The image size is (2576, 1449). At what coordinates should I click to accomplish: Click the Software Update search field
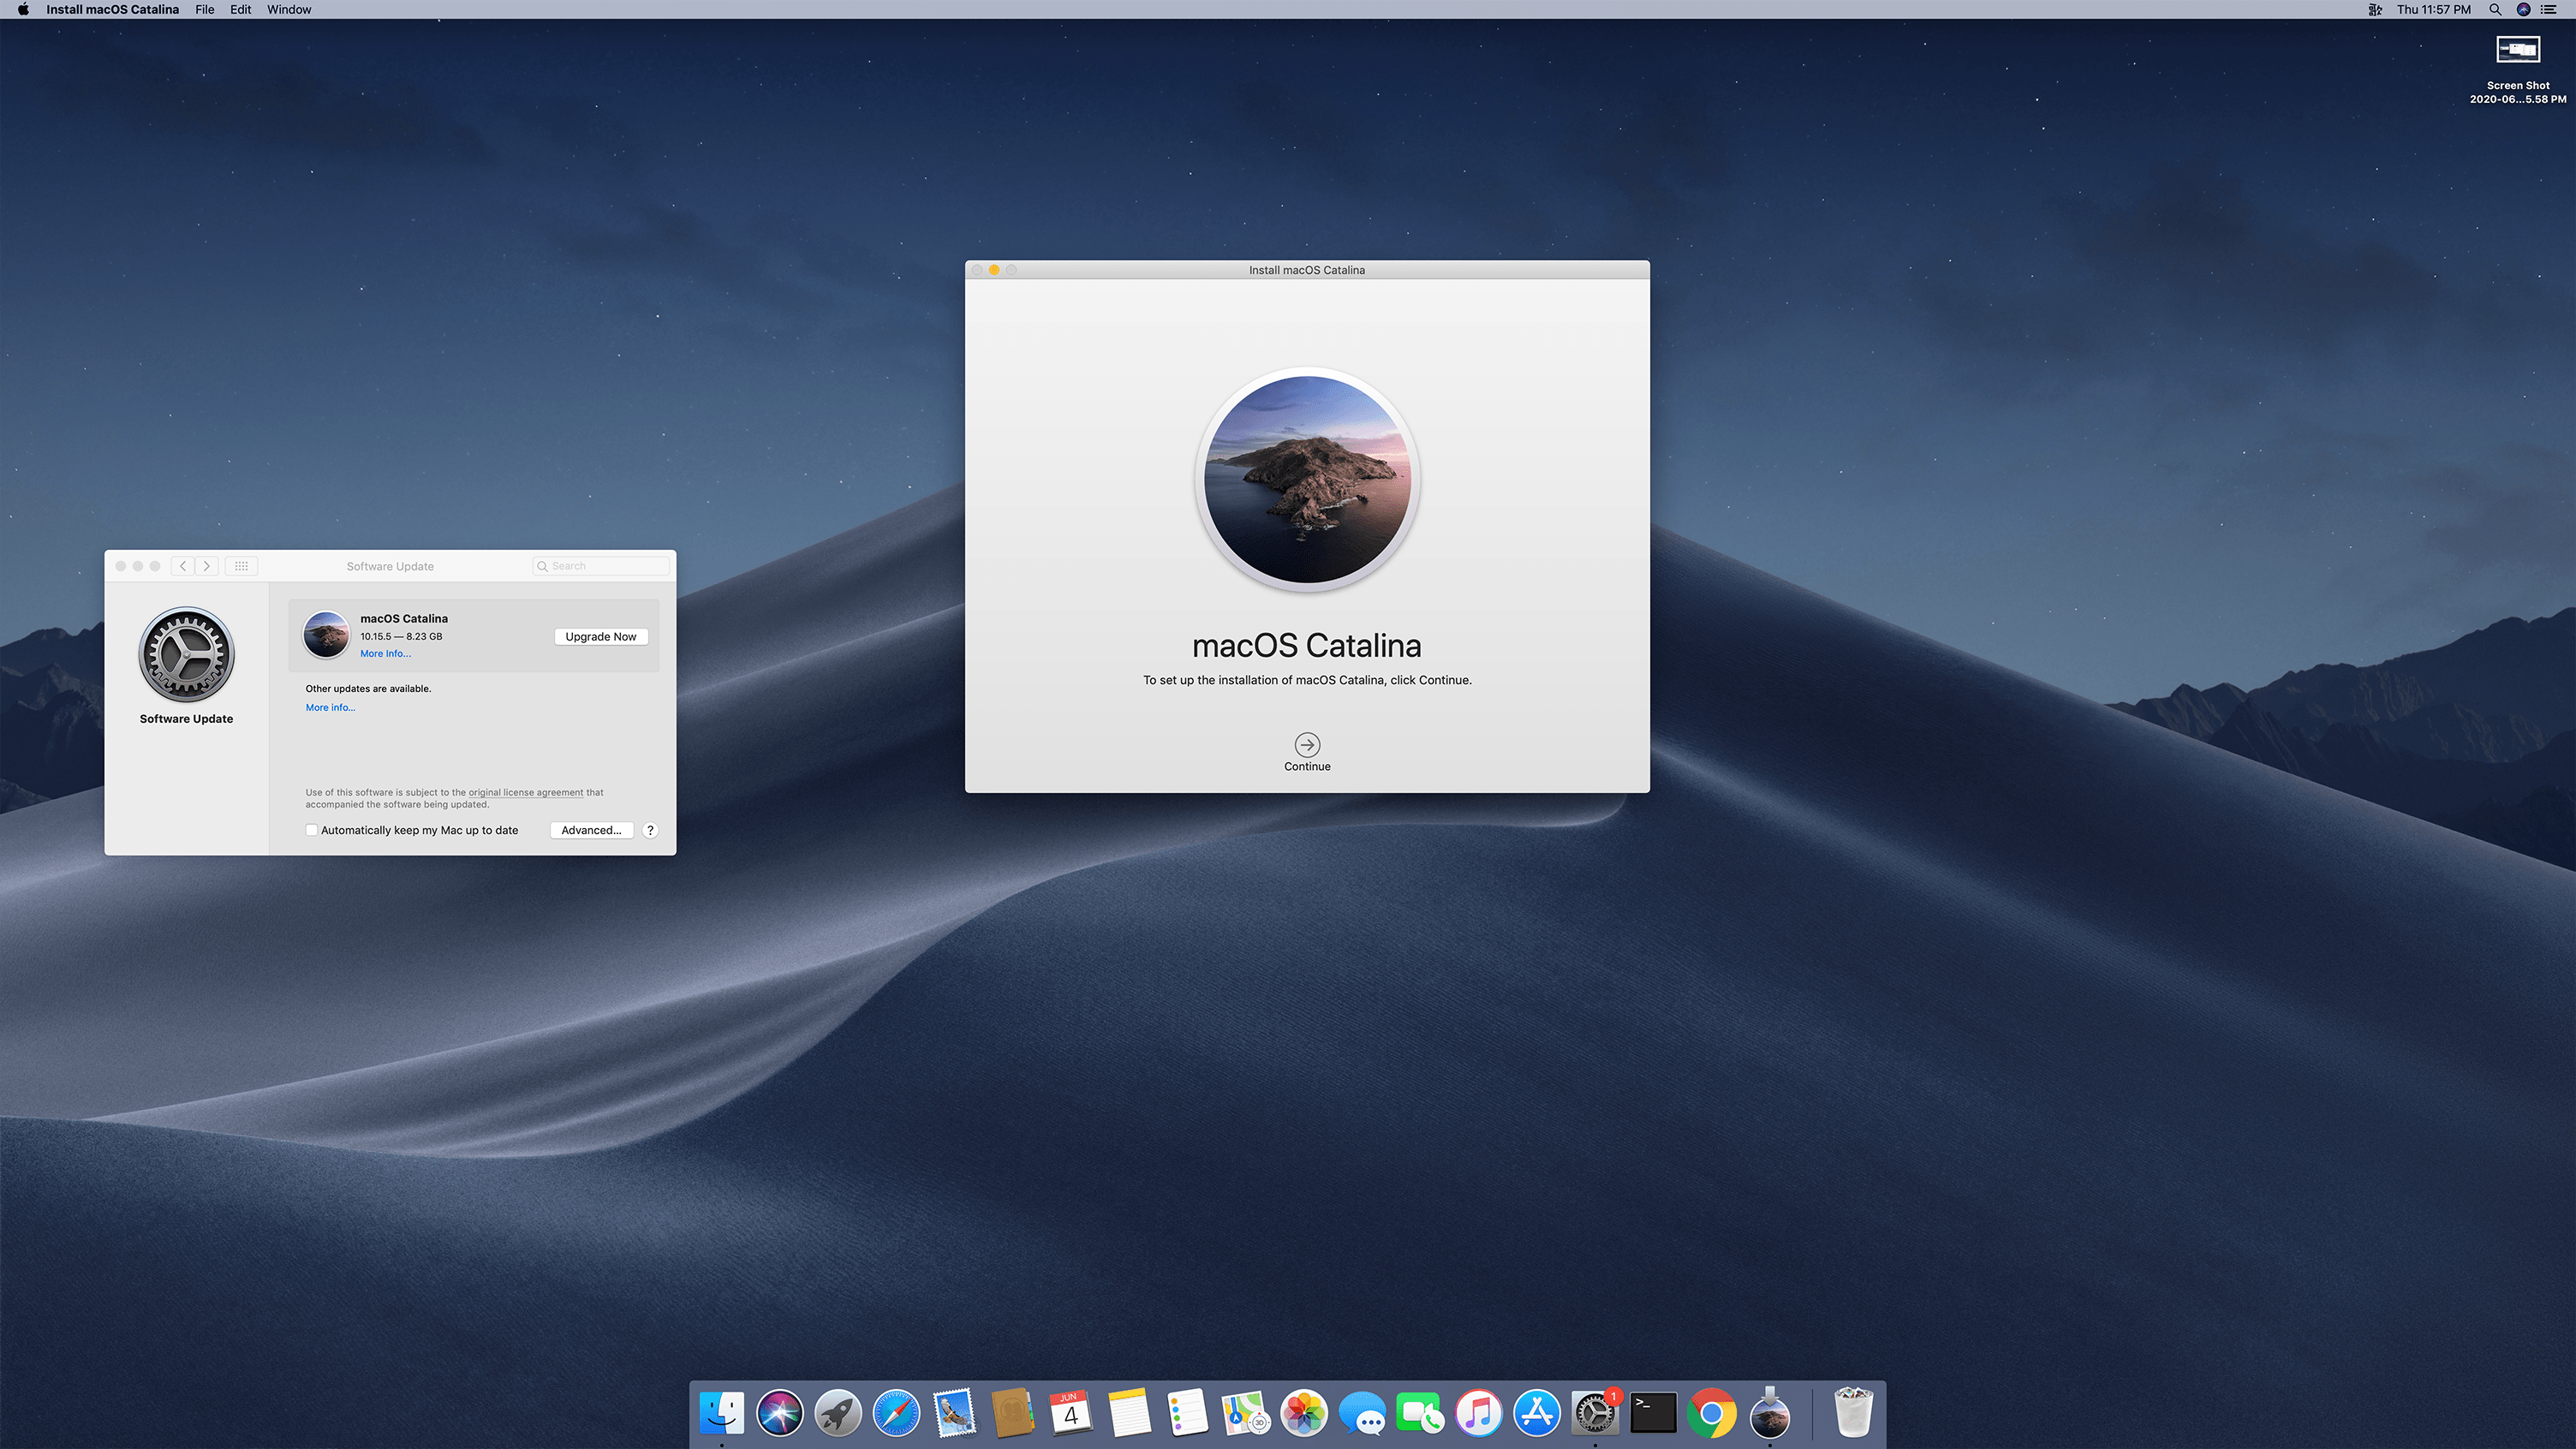(601, 566)
